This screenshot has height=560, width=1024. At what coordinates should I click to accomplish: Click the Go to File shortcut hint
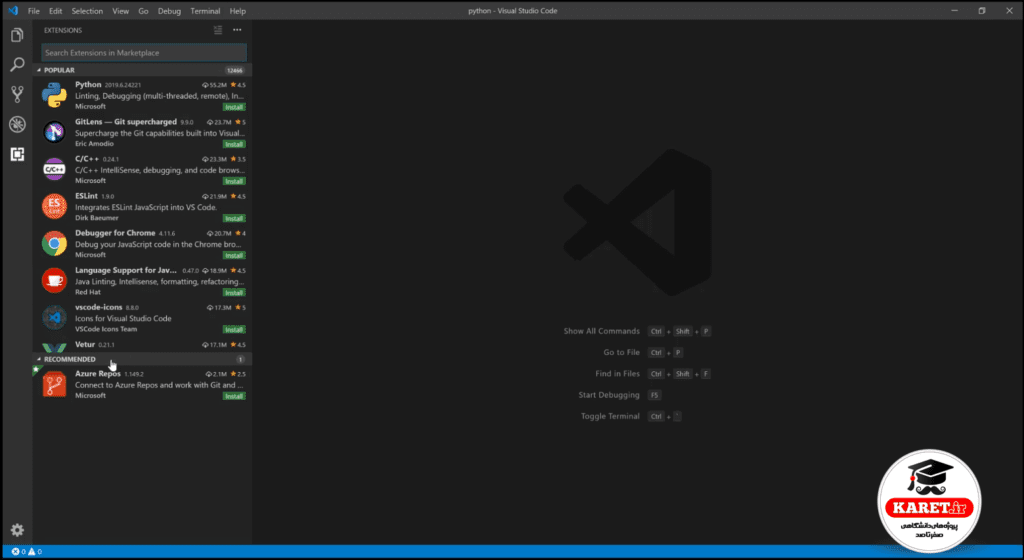point(643,352)
